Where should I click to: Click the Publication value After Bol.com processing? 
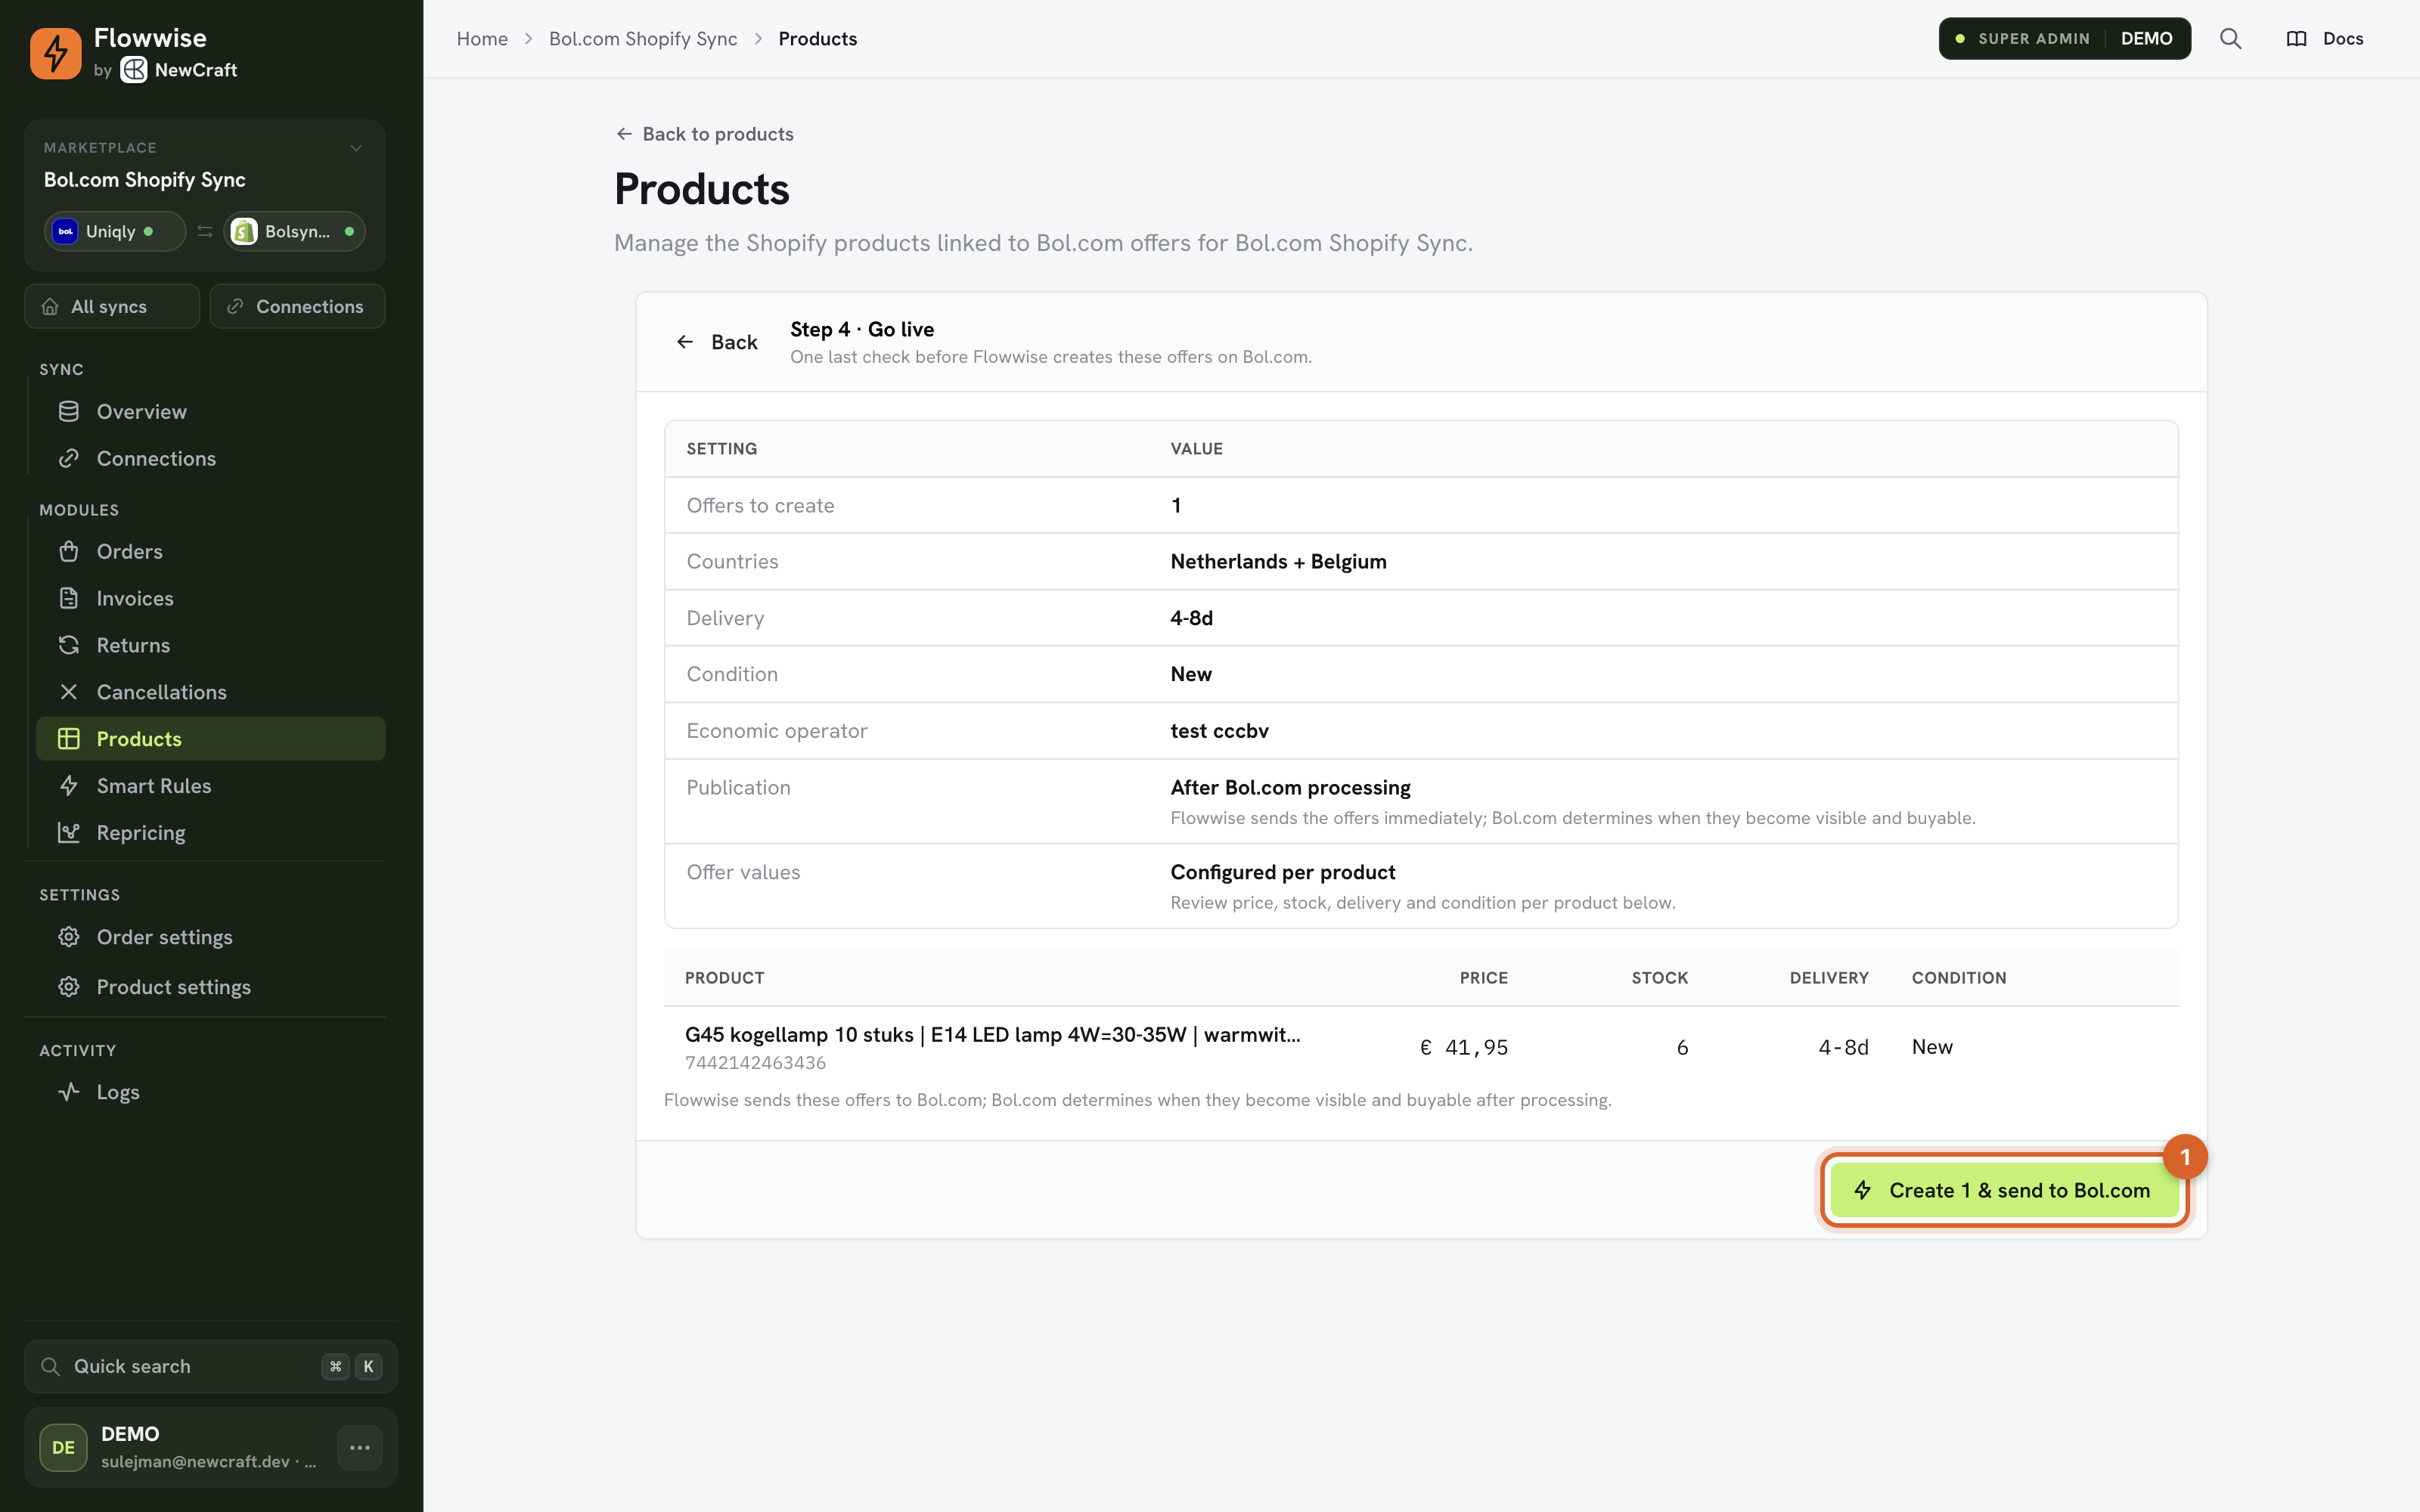1290,787
